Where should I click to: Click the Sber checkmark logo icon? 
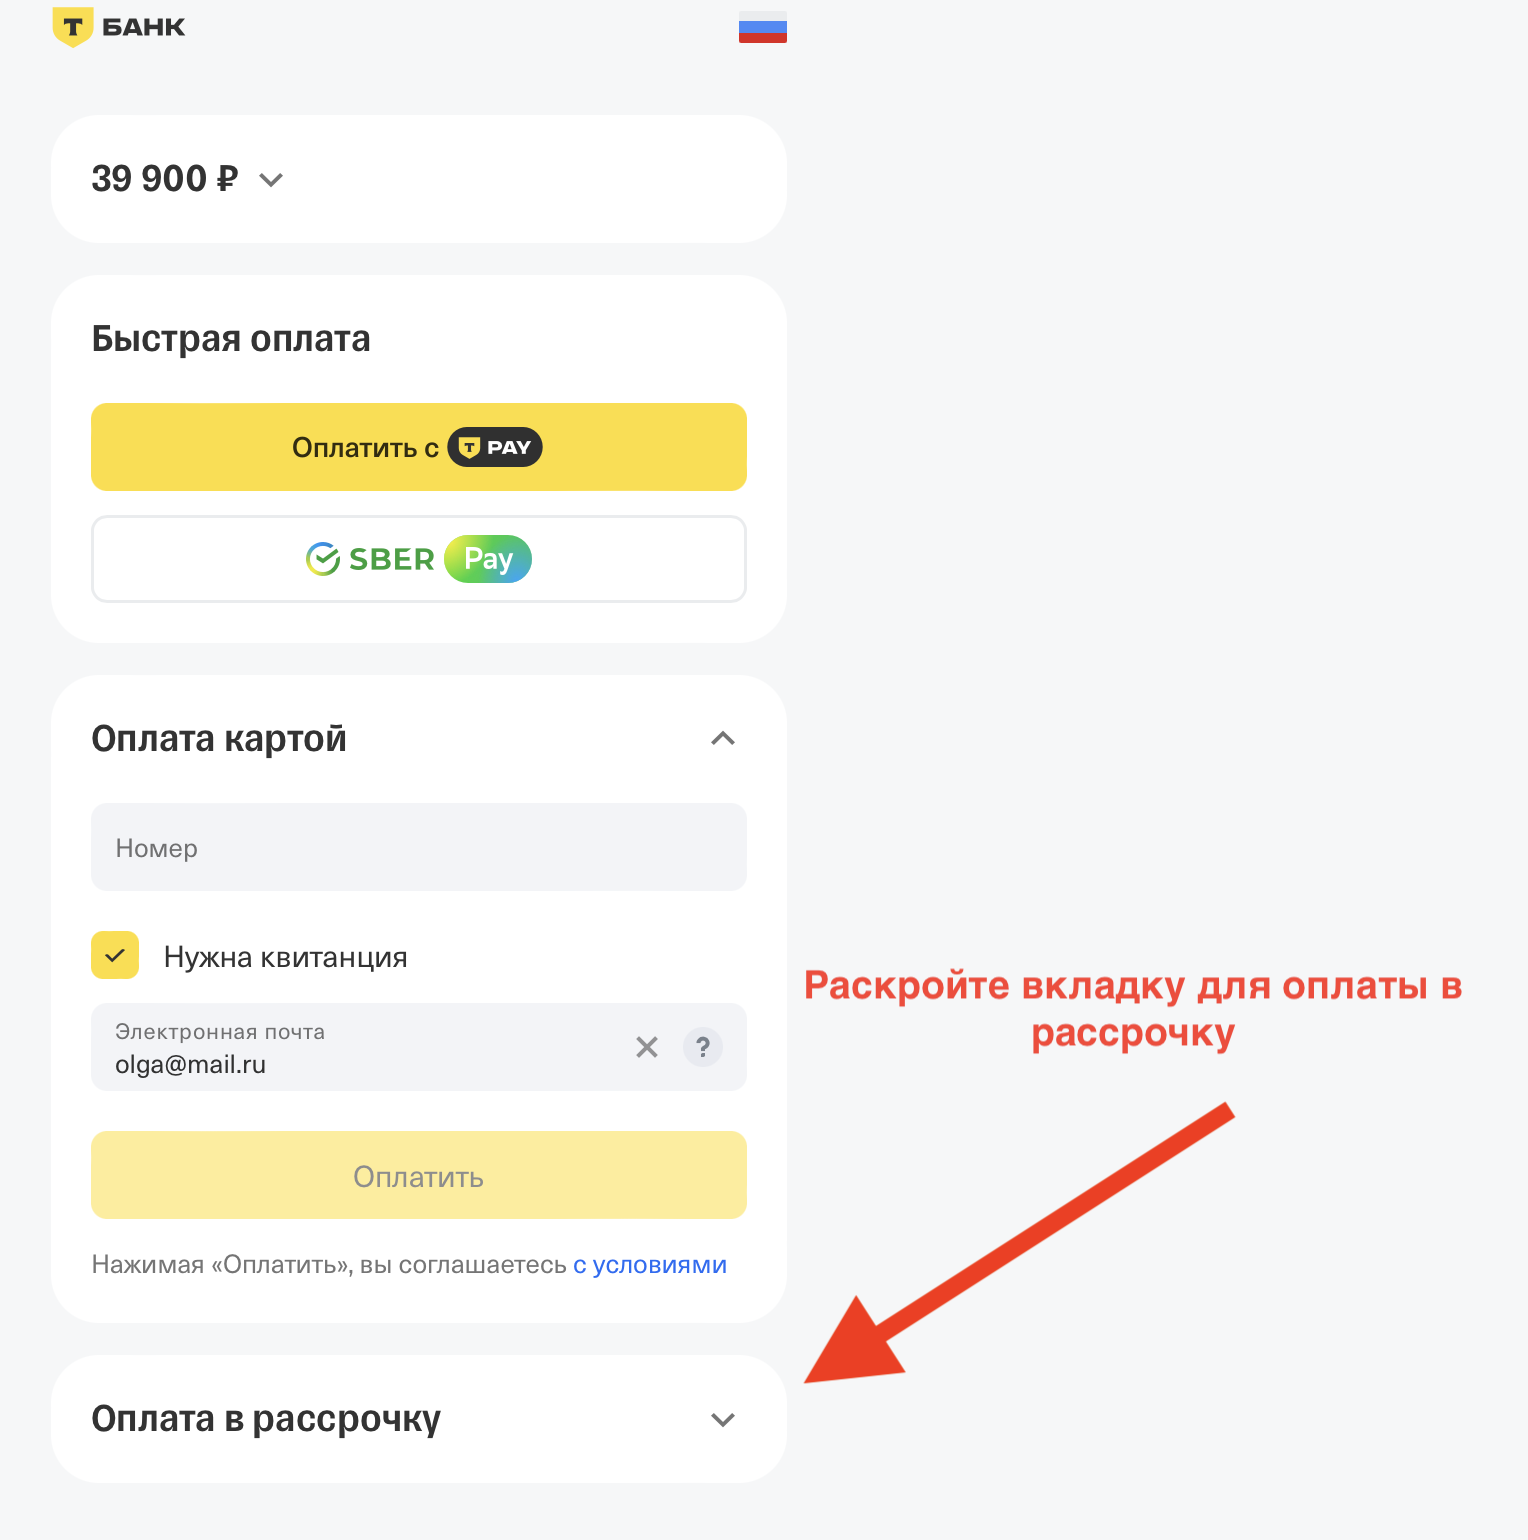pyautogui.click(x=323, y=559)
